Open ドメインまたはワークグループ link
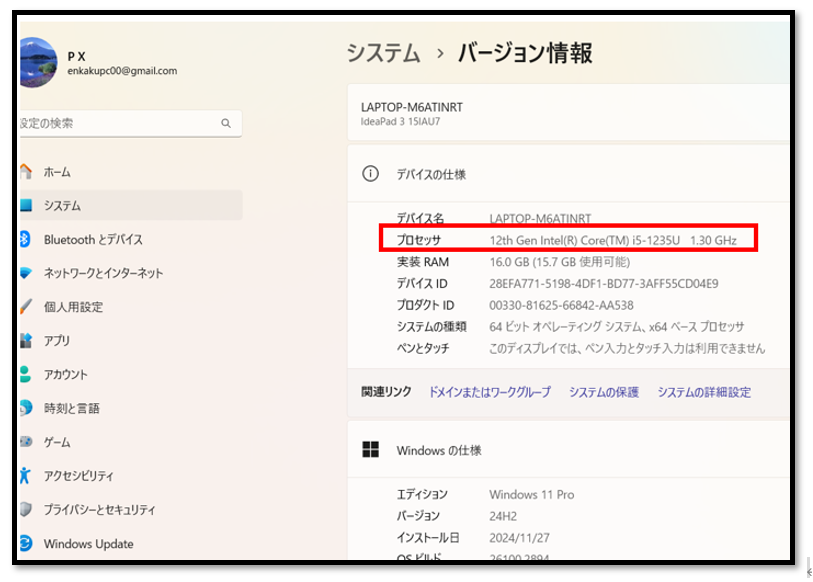 489,392
